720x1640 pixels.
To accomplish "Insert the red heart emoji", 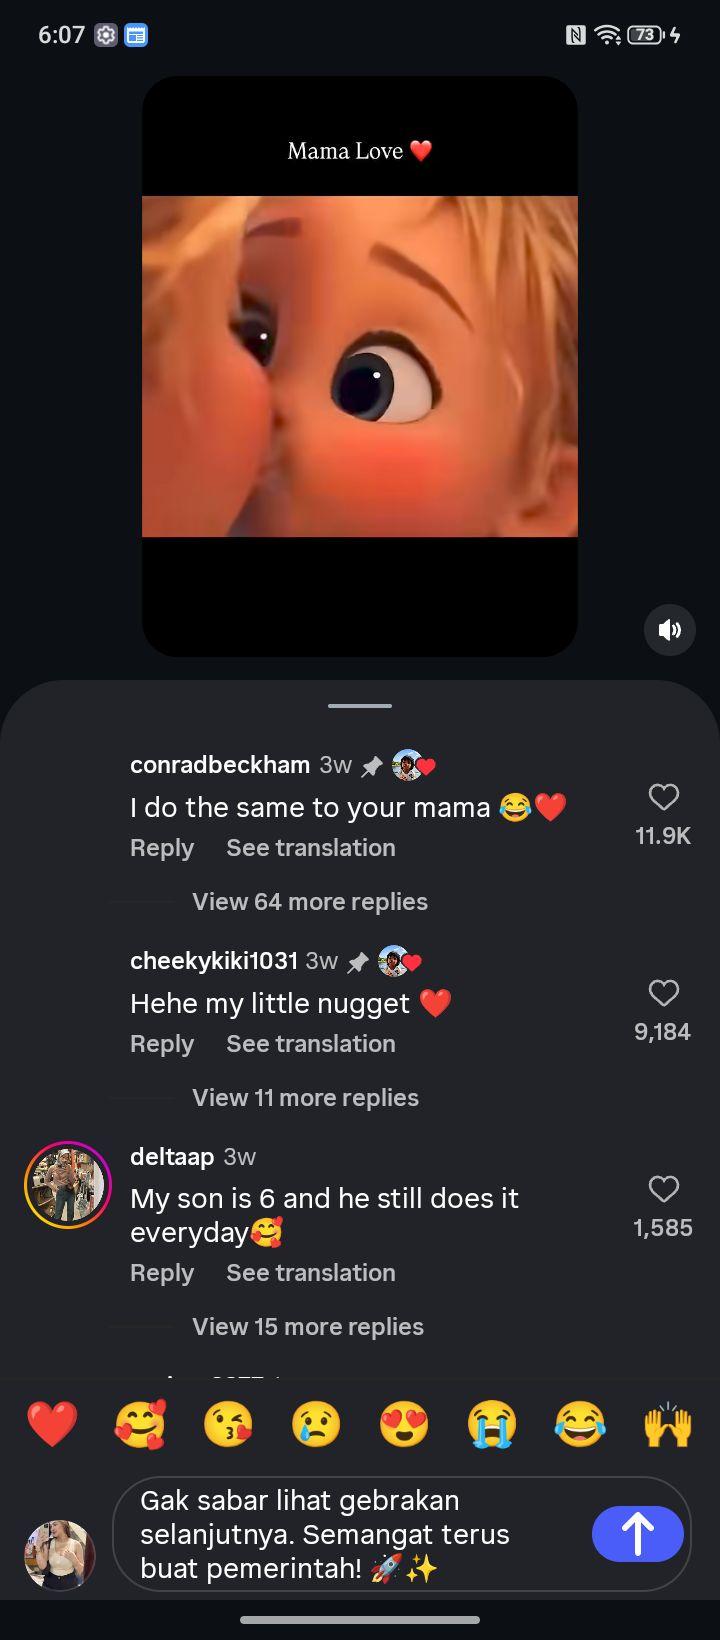I will pyautogui.click(x=52, y=1424).
